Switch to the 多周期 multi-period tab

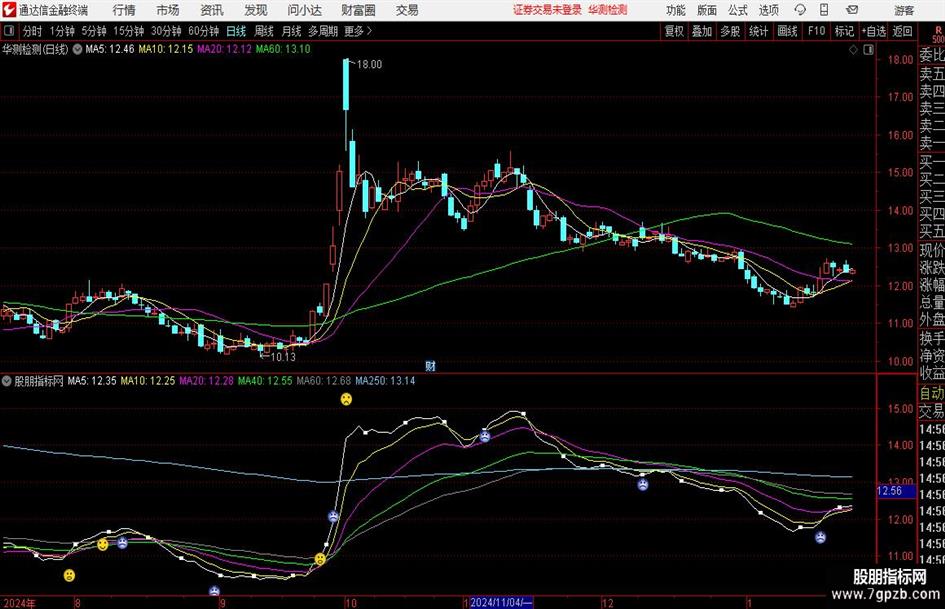click(x=323, y=31)
